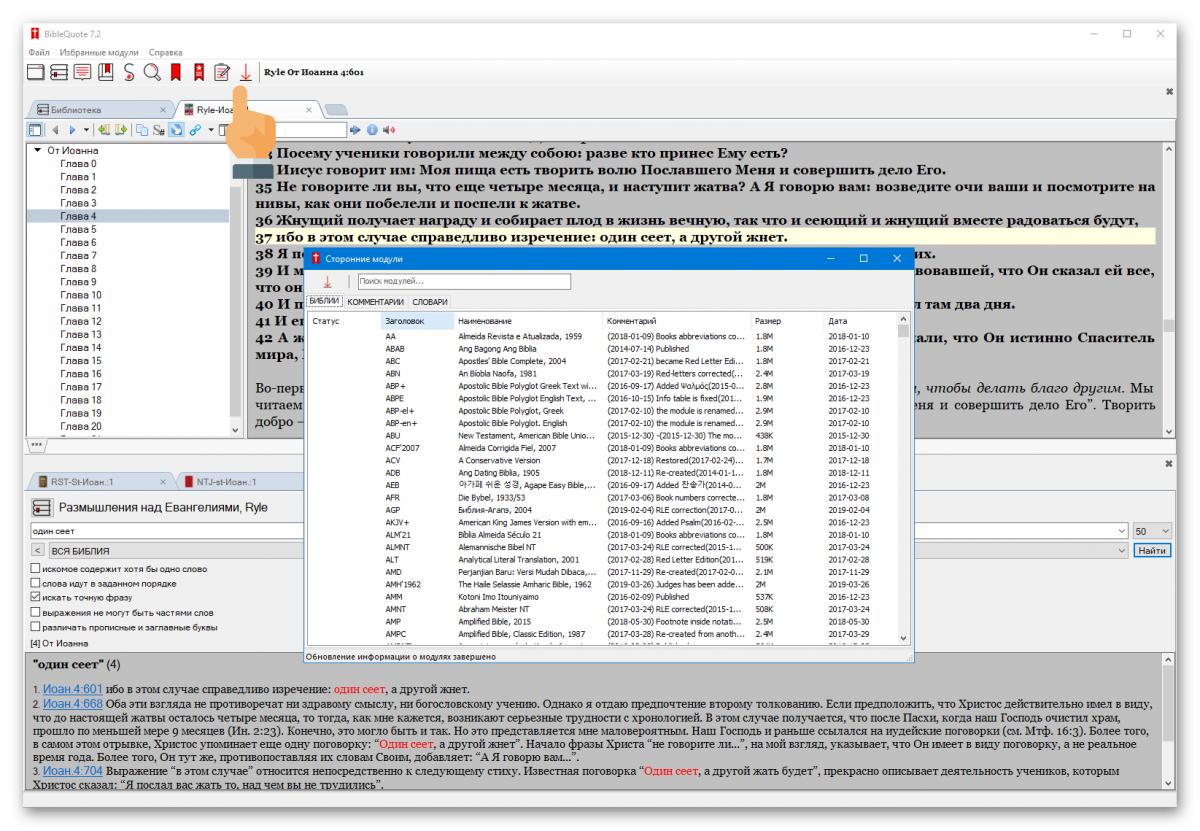1200x831 pixels.
Task: Click the red download arrow in main toolbar
Action: [246, 72]
